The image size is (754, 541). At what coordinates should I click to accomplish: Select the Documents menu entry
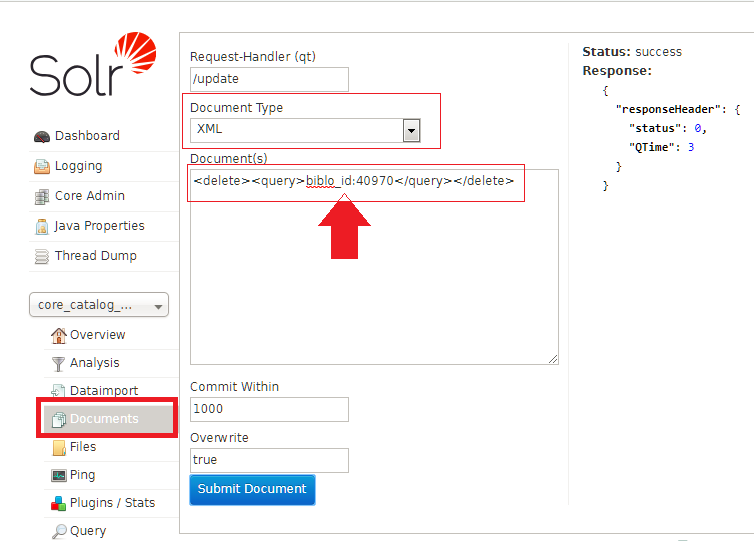pyautogui.click(x=108, y=419)
